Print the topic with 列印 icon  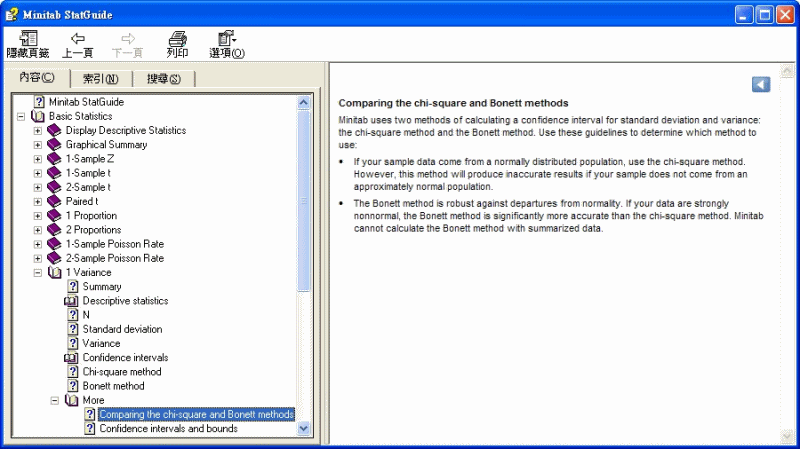(x=177, y=38)
